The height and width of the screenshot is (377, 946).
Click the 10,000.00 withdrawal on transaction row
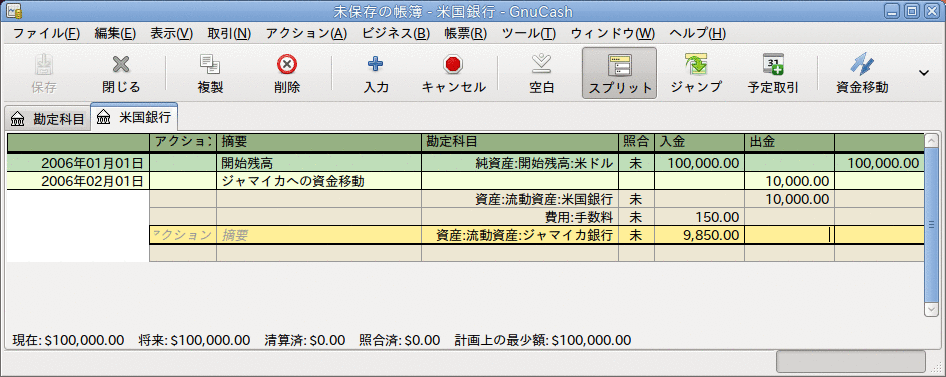(x=789, y=181)
